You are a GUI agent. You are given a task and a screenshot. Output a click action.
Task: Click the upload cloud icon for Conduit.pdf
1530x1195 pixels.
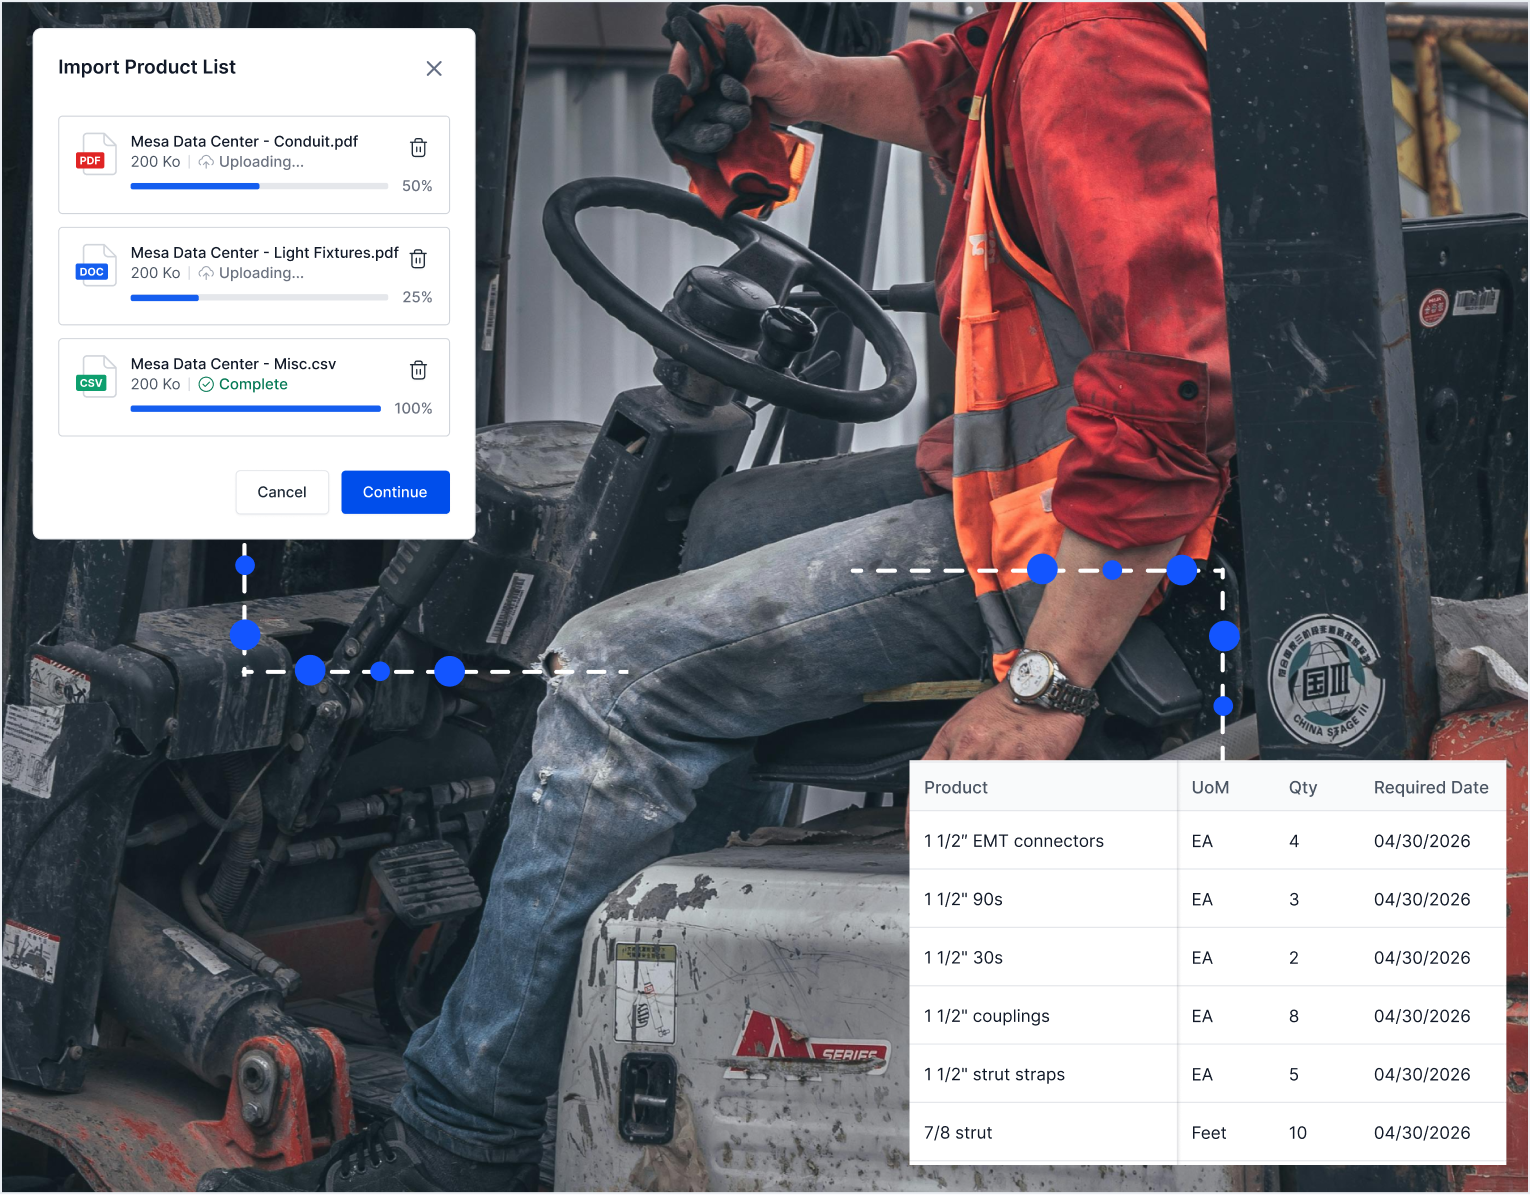(206, 162)
